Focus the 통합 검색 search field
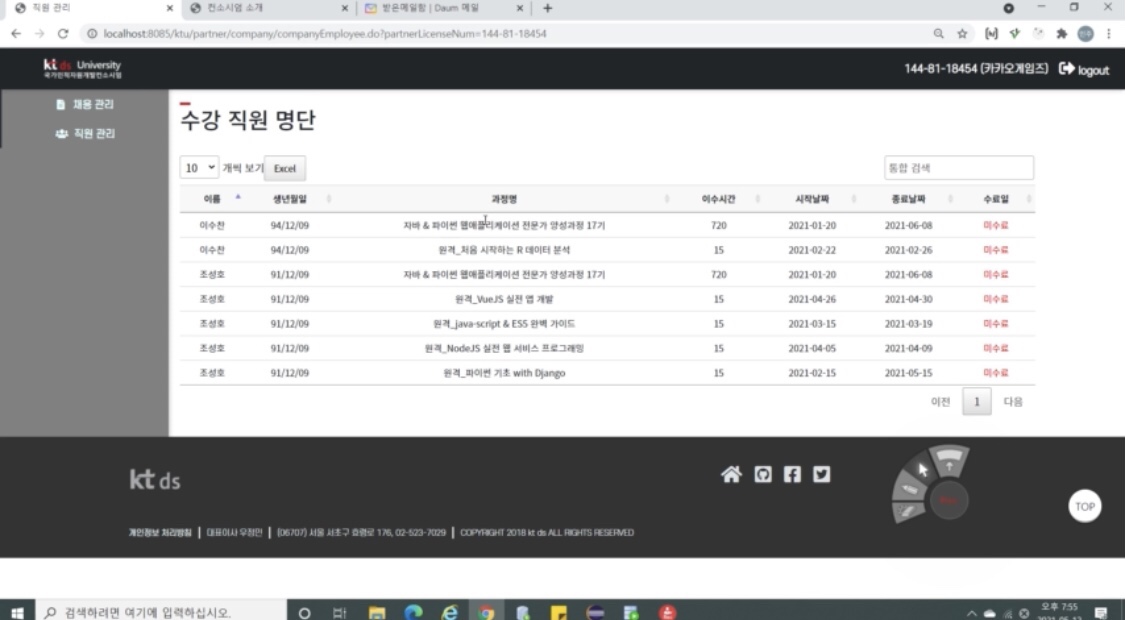1125x620 pixels. tap(959, 167)
